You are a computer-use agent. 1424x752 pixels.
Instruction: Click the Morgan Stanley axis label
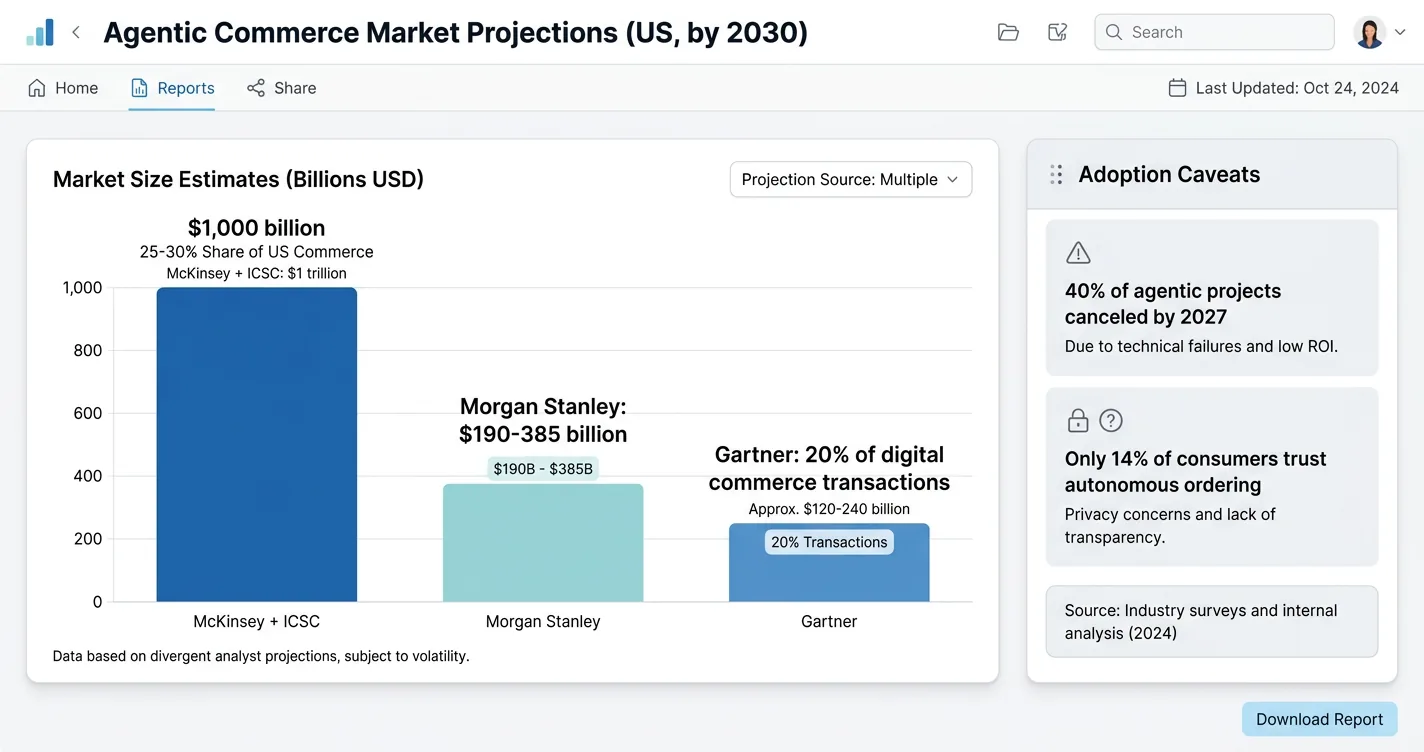point(543,621)
